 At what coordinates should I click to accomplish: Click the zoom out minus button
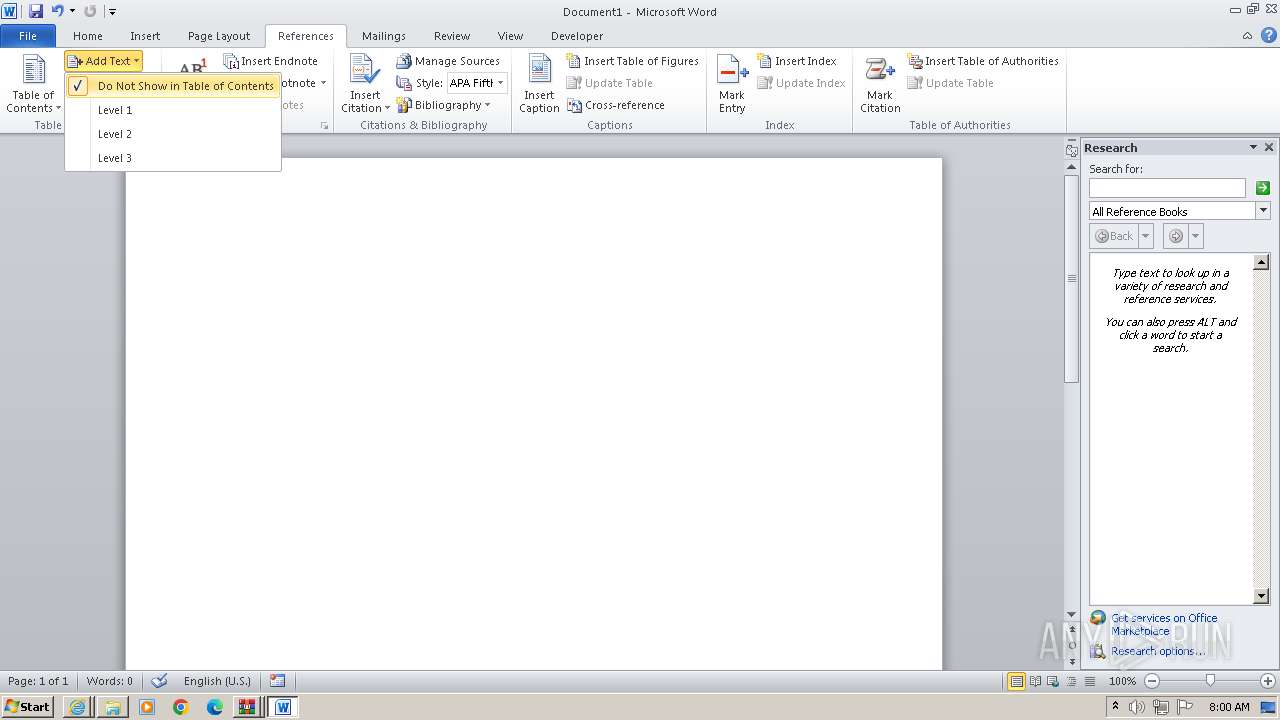(x=1151, y=681)
